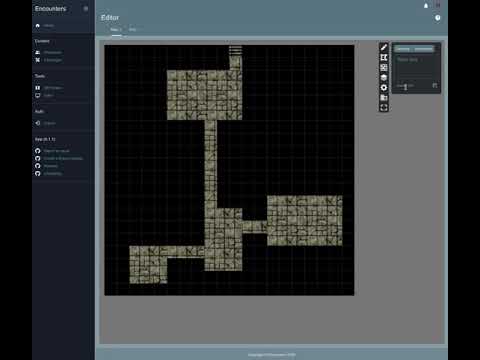Select the pencil draw tool
Screen dimensions: 480x360
[384, 47]
